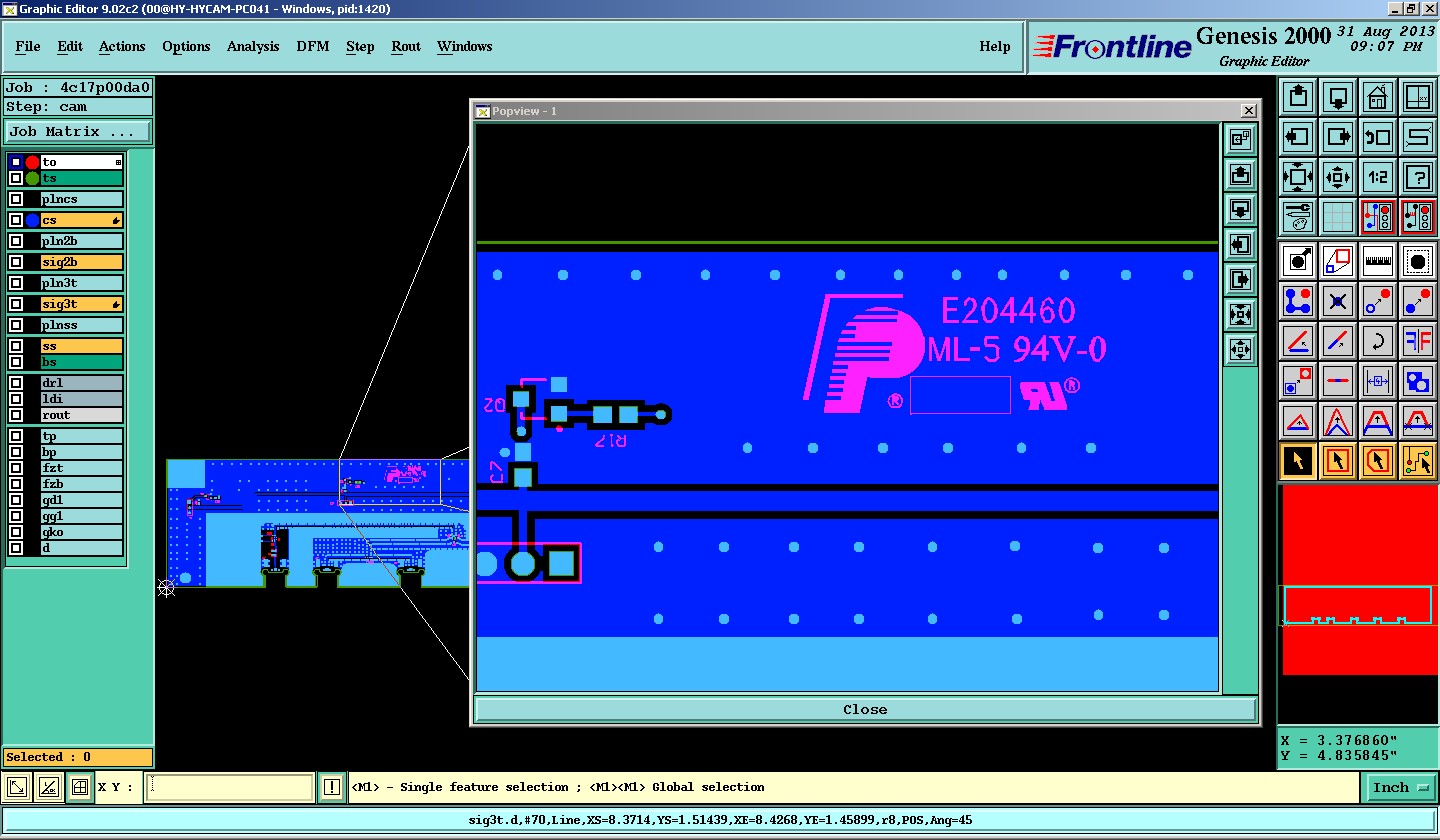This screenshot has width=1440, height=840.
Task: Click the mirror FF flip icon
Action: (1418, 341)
